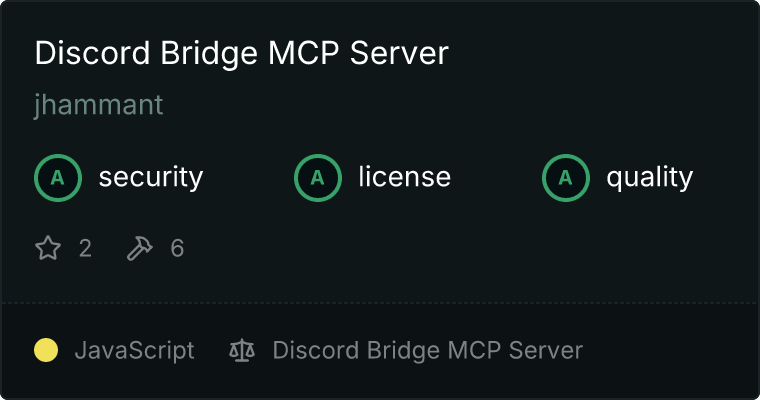Click the letter A inside security badge
The height and width of the screenshot is (400, 760).
[x=58, y=178]
